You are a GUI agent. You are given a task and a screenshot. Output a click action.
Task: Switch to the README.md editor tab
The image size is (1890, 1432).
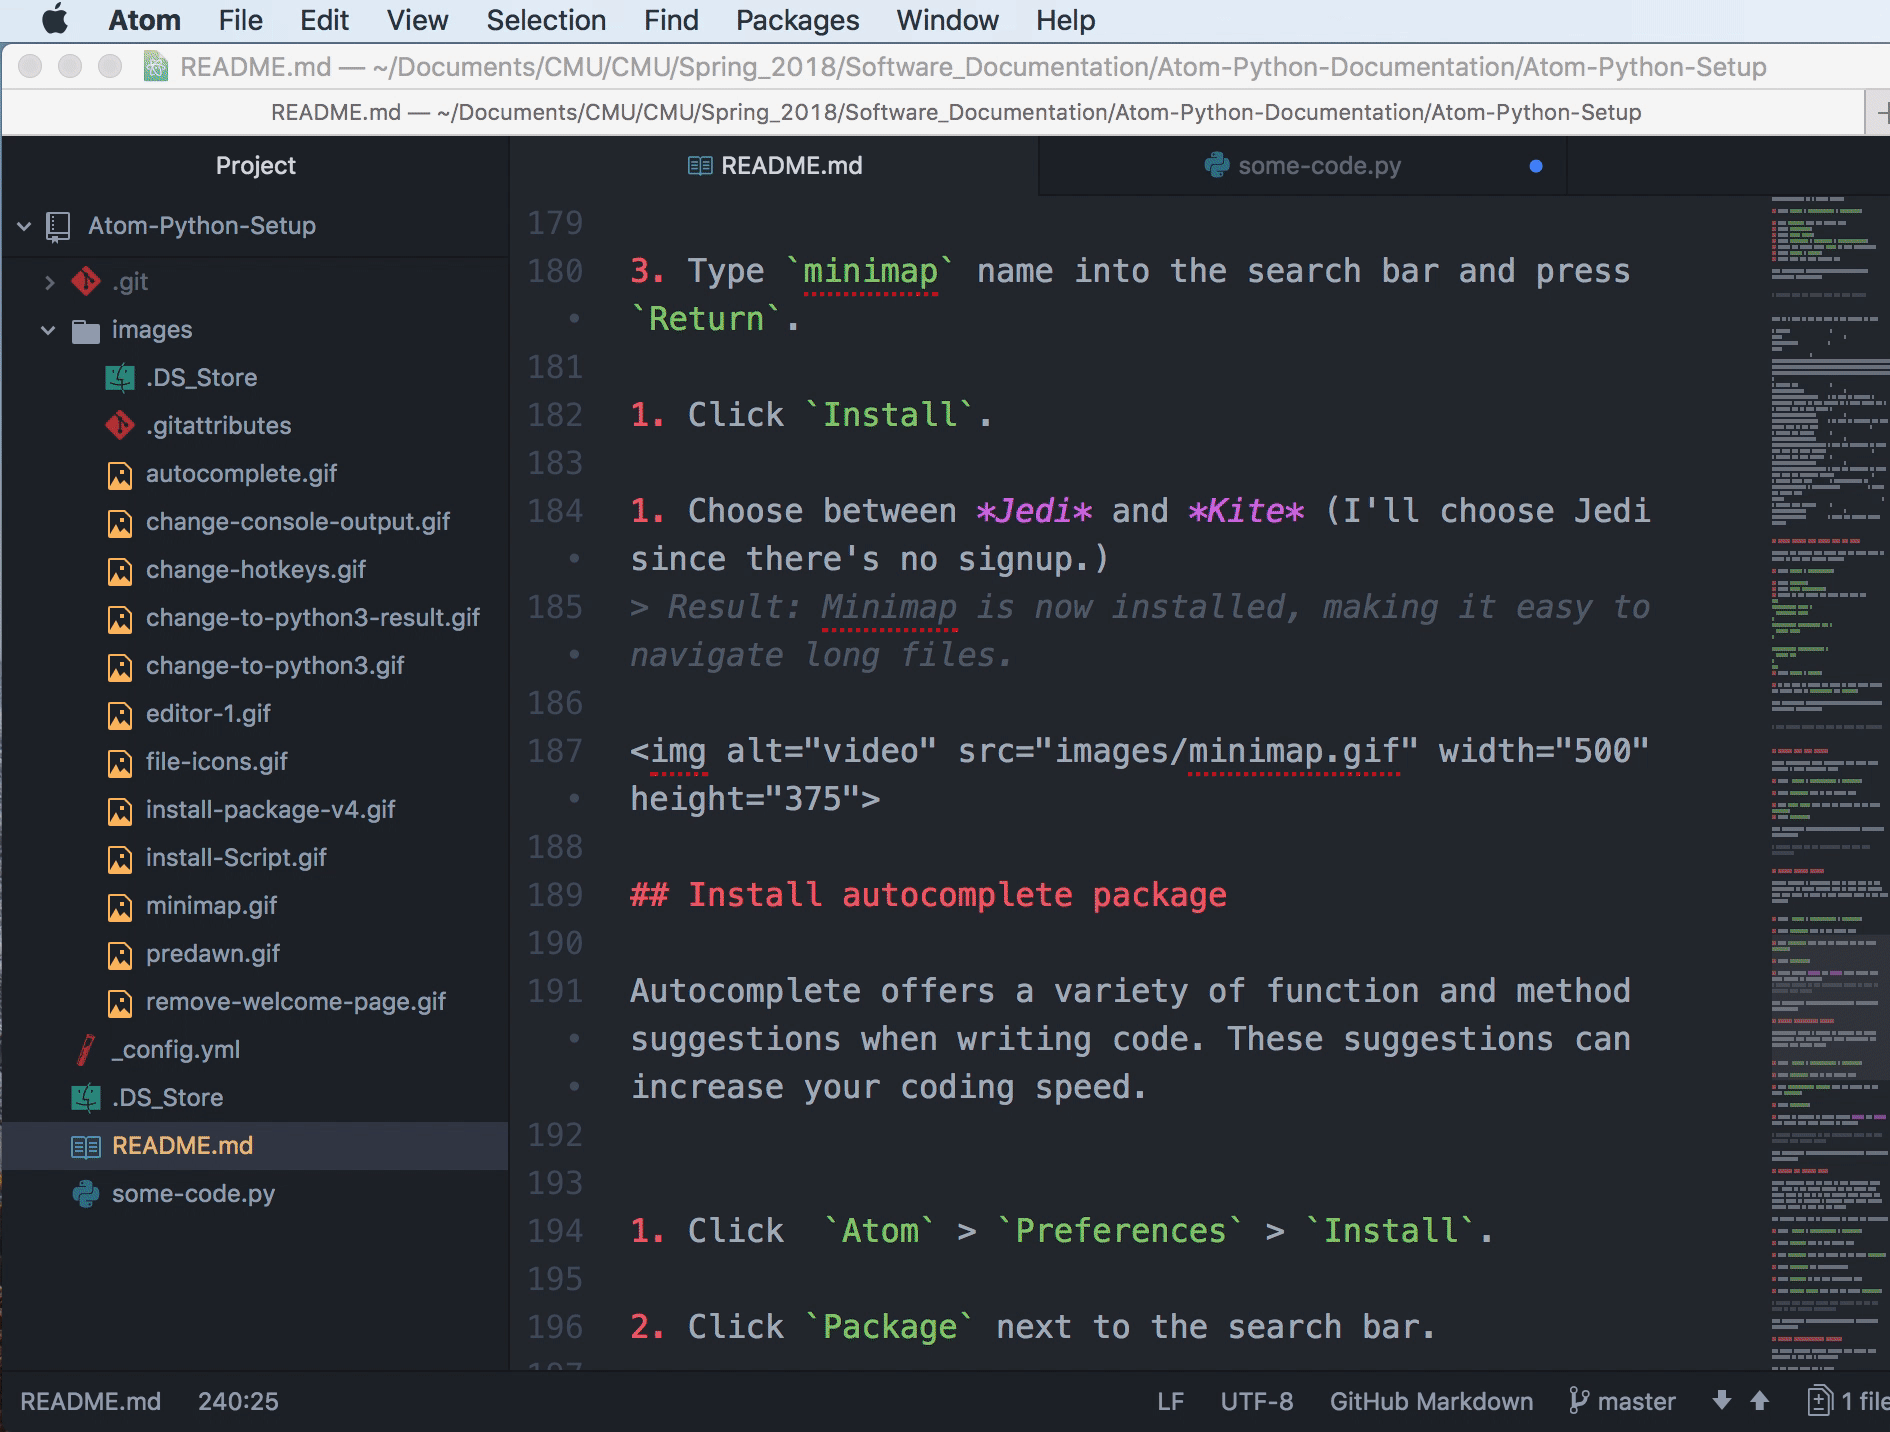[774, 166]
